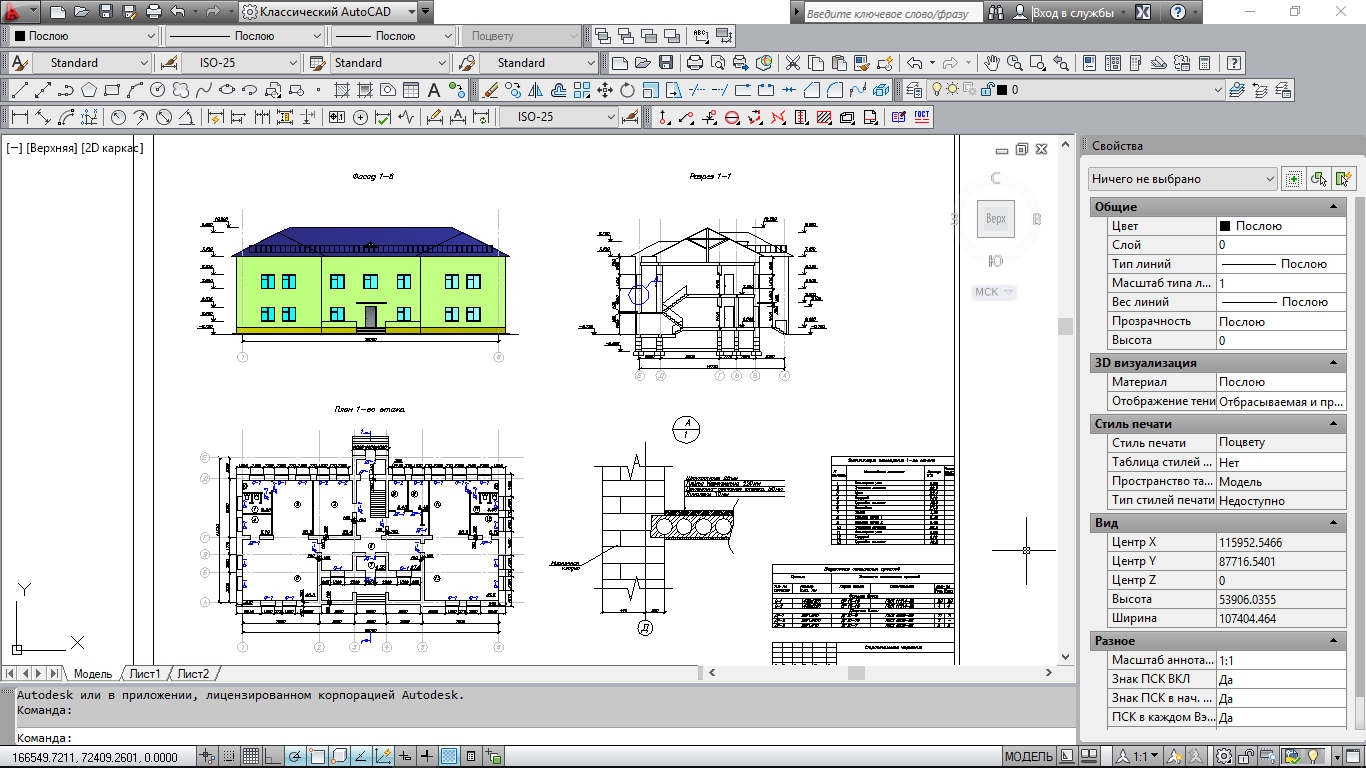This screenshot has height=768, width=1366.
Task: Switch to the Лист2 layout tab
Action: click(193, 674)
